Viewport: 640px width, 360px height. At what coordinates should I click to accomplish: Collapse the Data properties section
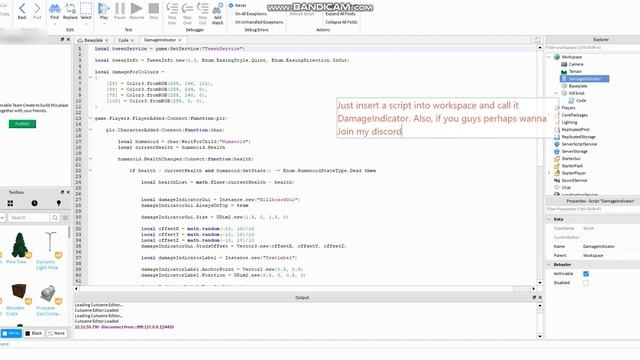click(549, 219)
